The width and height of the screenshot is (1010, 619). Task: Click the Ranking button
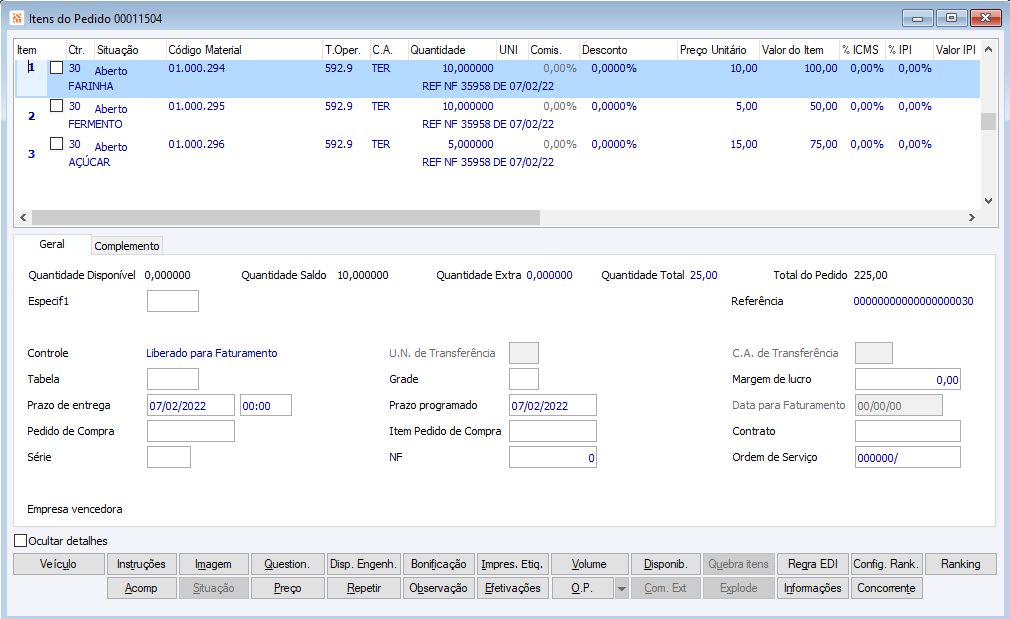point(961,564)
